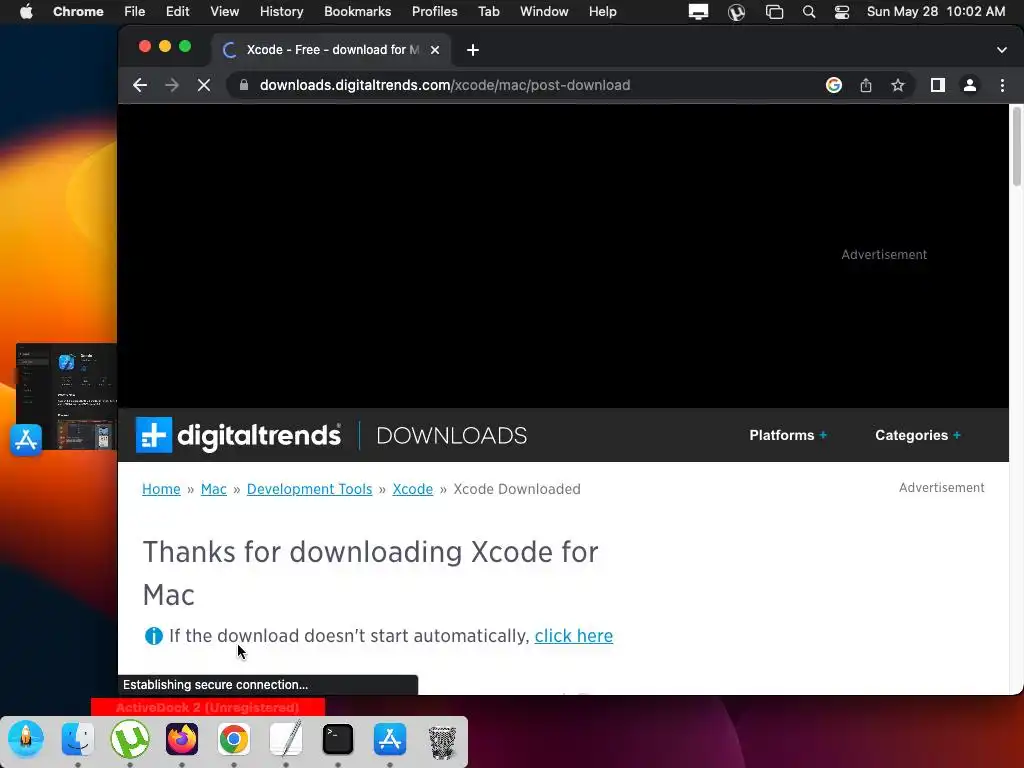Click the App Store icon beside thumbnail
Image resolution: width=1024 pixels, height=768 pixels.
[x=26, y=440]
